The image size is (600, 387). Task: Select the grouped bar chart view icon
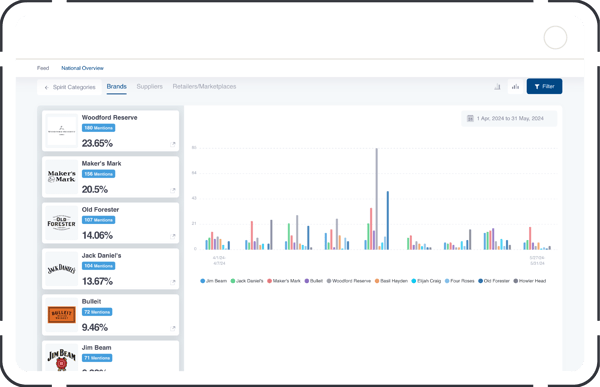pos(515,87)
